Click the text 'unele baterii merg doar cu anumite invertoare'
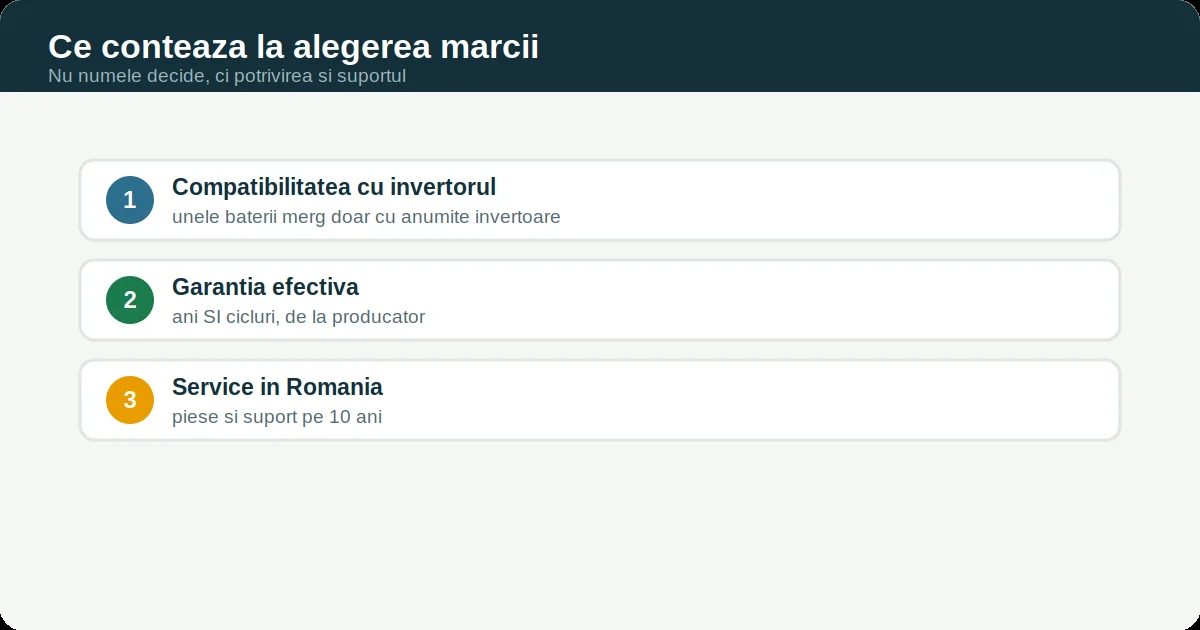 tap(366, 217)
